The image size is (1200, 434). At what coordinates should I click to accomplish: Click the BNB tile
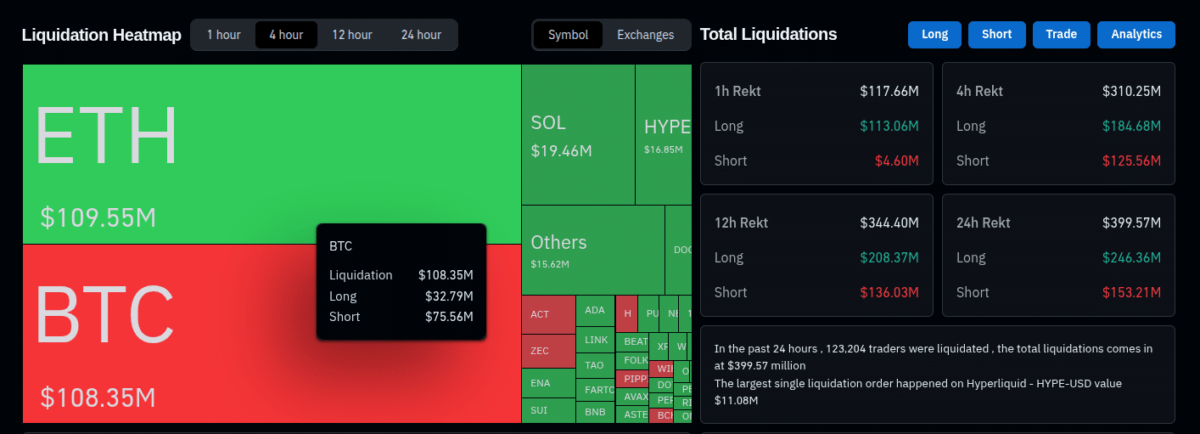tap(596, 412)
